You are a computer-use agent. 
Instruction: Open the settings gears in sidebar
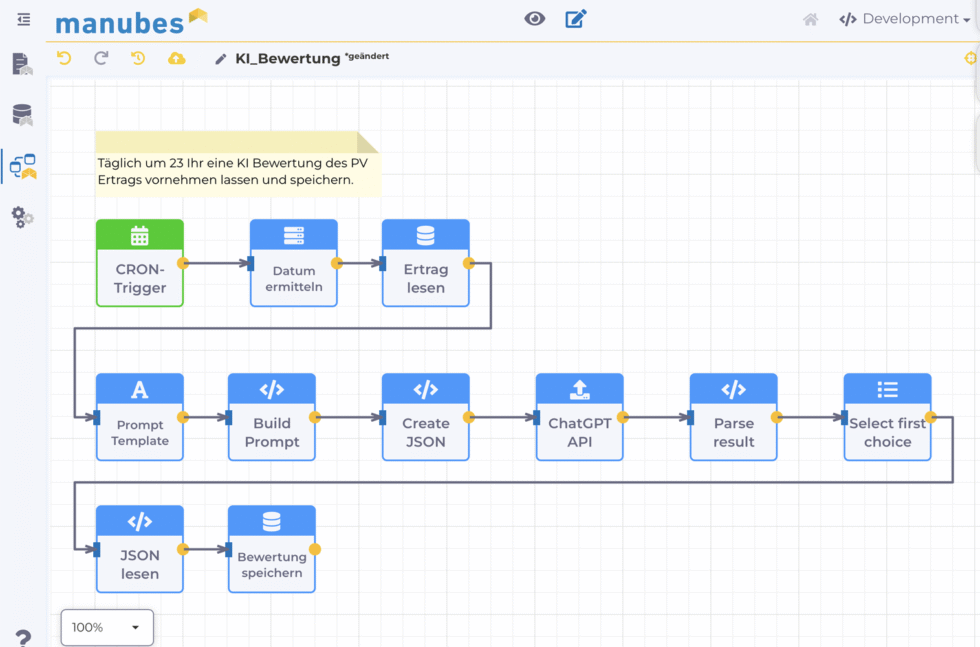click(22, 217)
